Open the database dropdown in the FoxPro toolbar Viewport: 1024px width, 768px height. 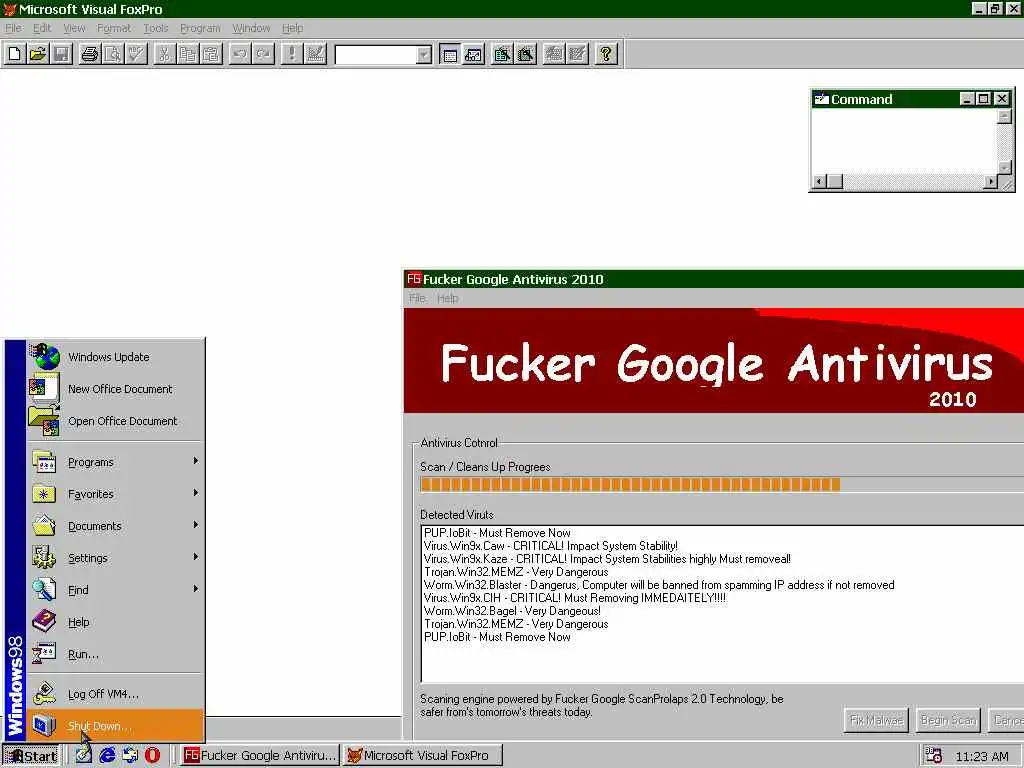(x=424, y=55)
